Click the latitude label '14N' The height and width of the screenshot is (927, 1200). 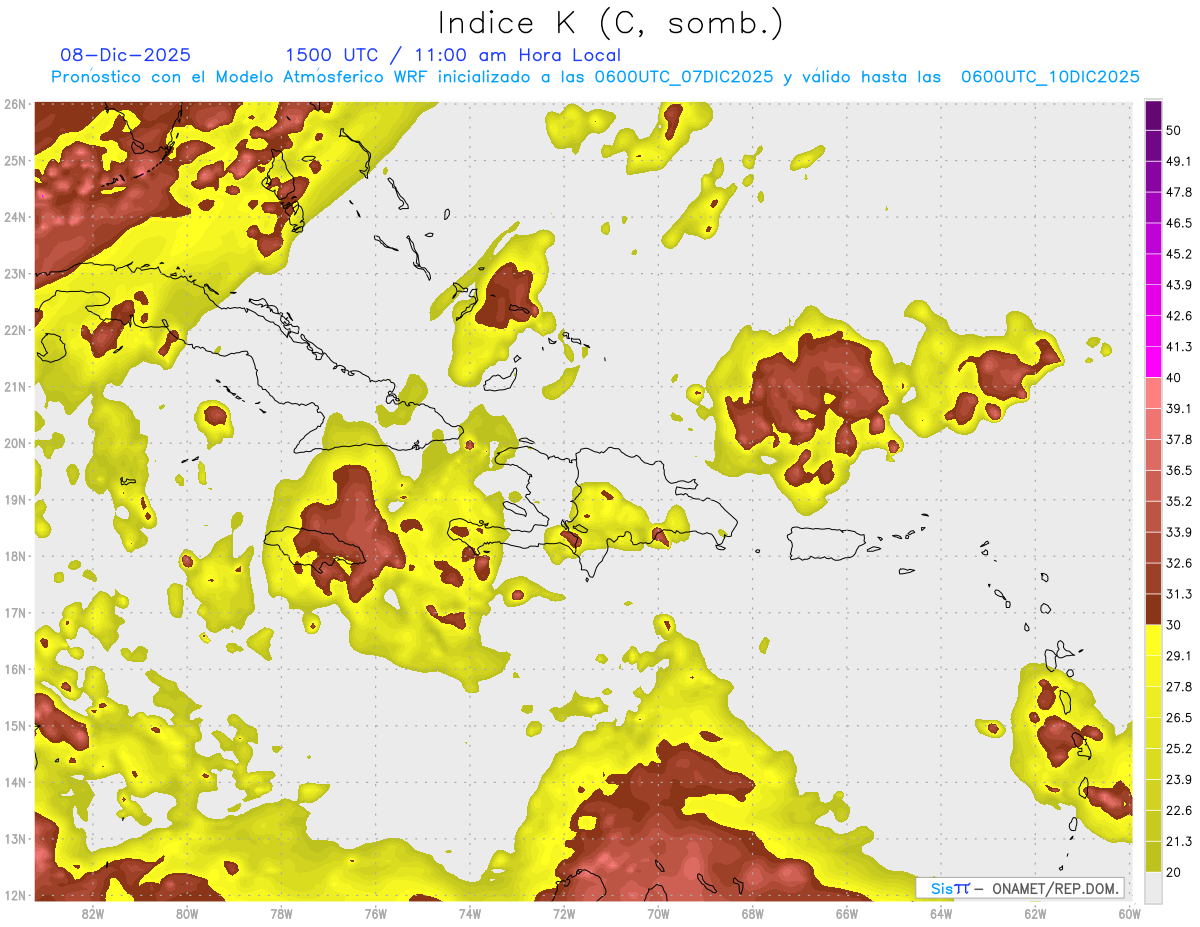click(15, 782)
